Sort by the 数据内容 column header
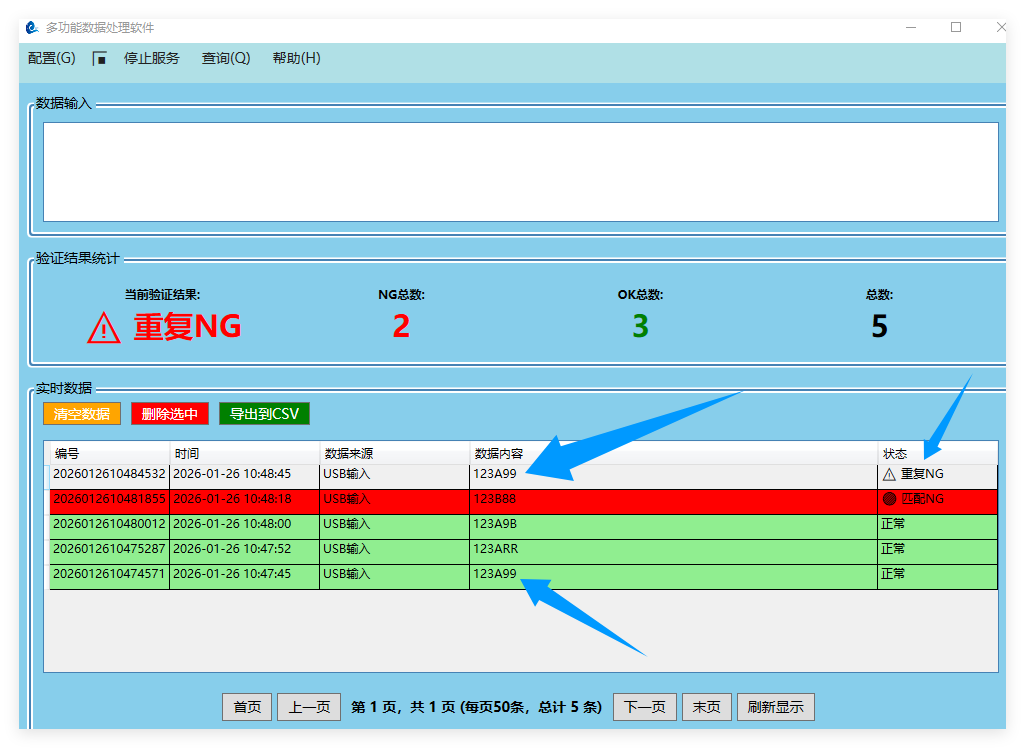1025x748 pixels. (673, 453)
